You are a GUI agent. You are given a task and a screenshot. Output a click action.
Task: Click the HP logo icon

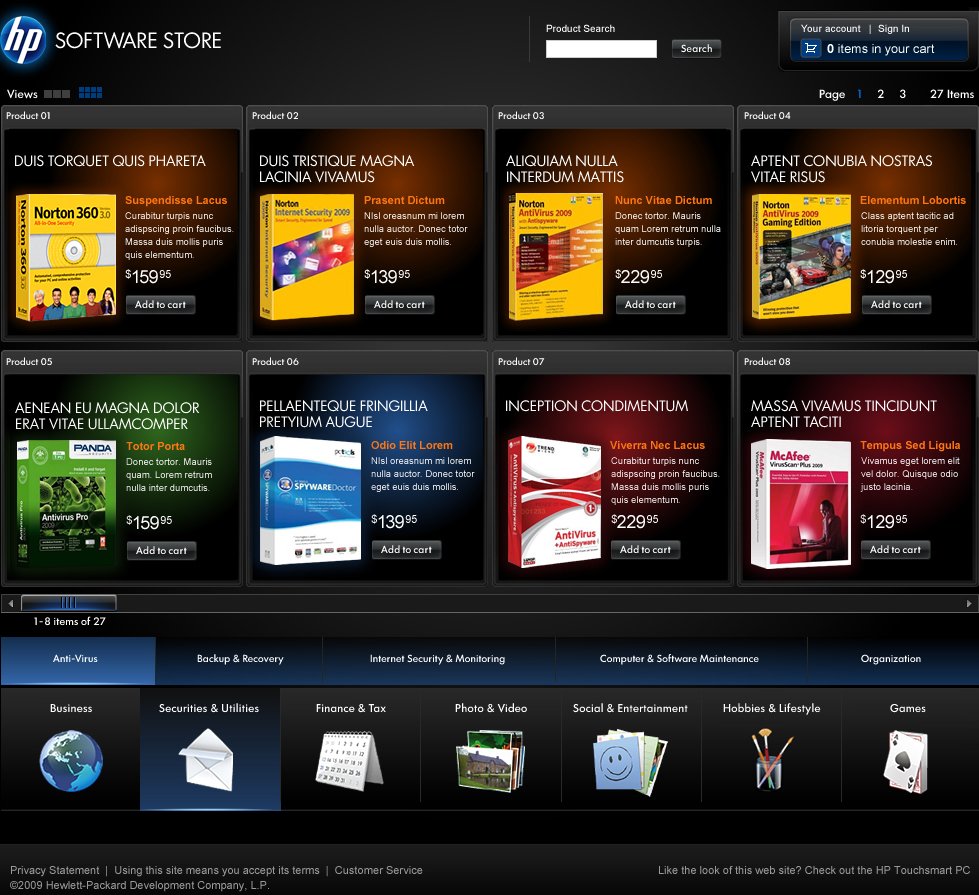coord(23,40)
